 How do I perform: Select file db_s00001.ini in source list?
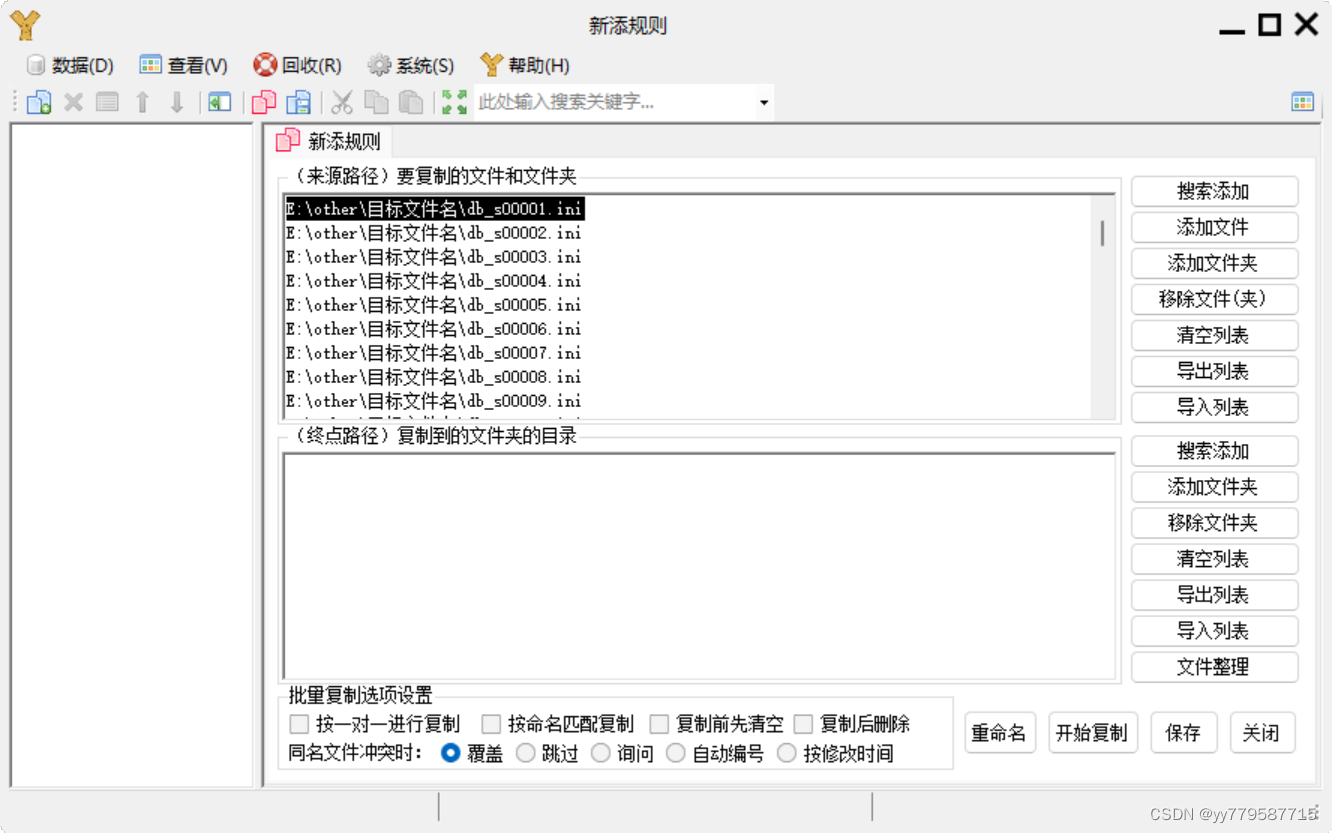click(x=434, y=209)
